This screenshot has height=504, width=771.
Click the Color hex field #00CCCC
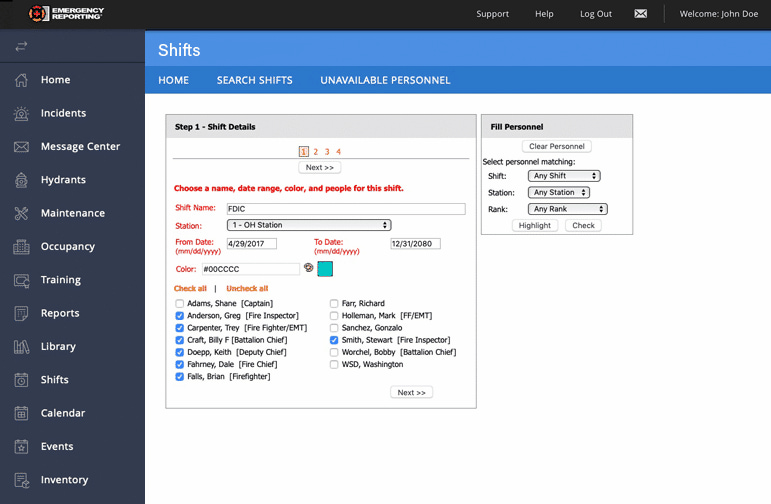[251, 269]
